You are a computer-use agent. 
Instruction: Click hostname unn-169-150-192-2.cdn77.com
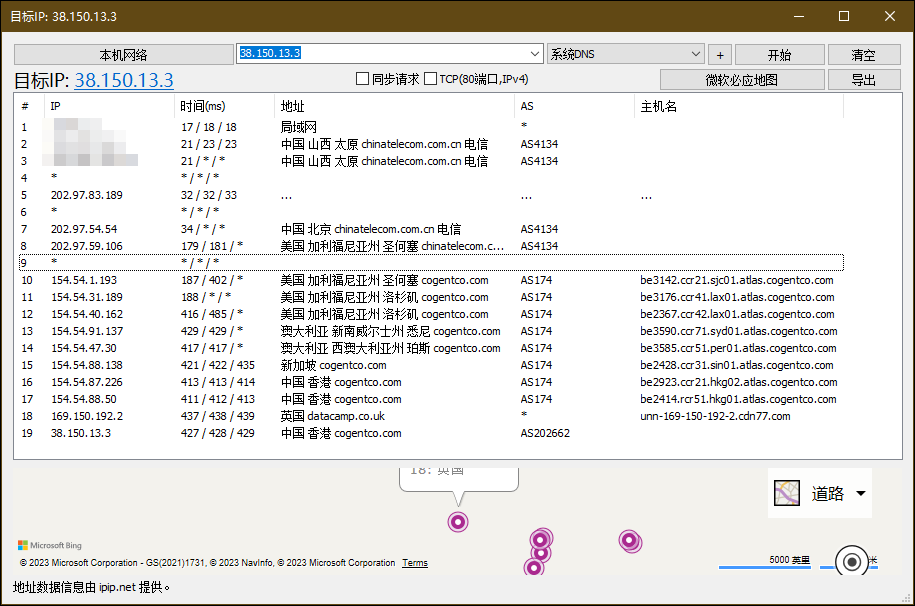pyautogui.click(x=715, y=416)
